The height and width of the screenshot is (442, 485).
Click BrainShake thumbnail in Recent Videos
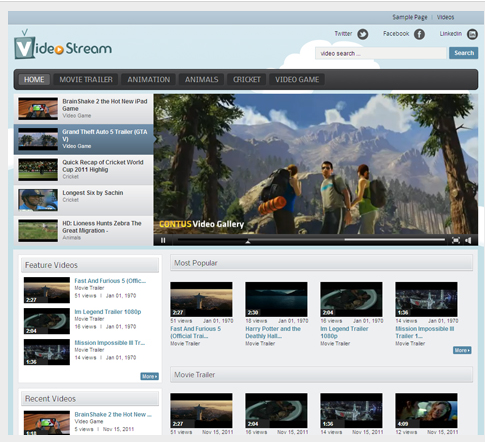pos(47,423)
